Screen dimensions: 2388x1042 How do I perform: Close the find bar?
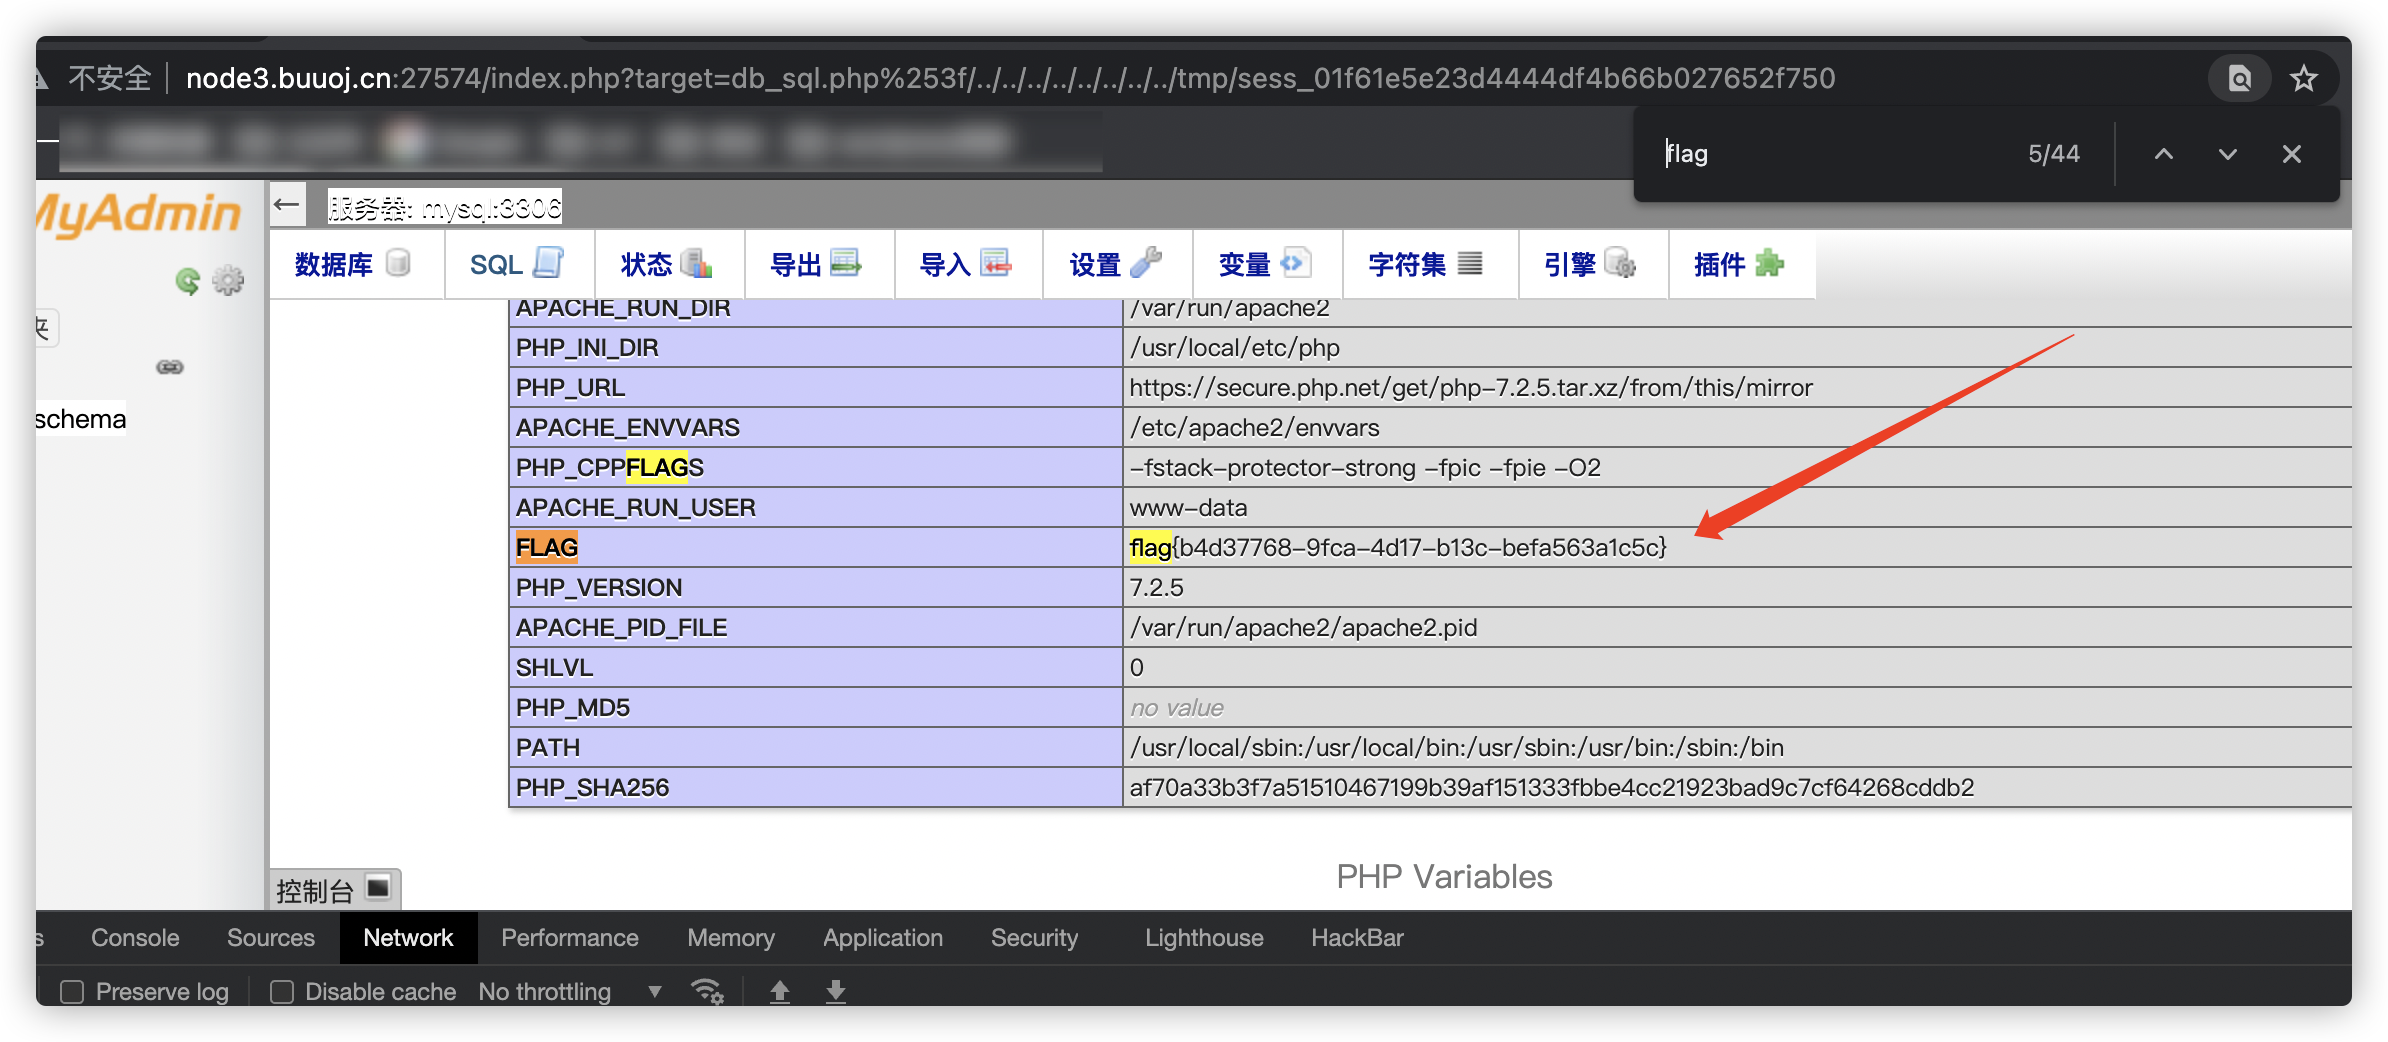(x=2292, y=154)
